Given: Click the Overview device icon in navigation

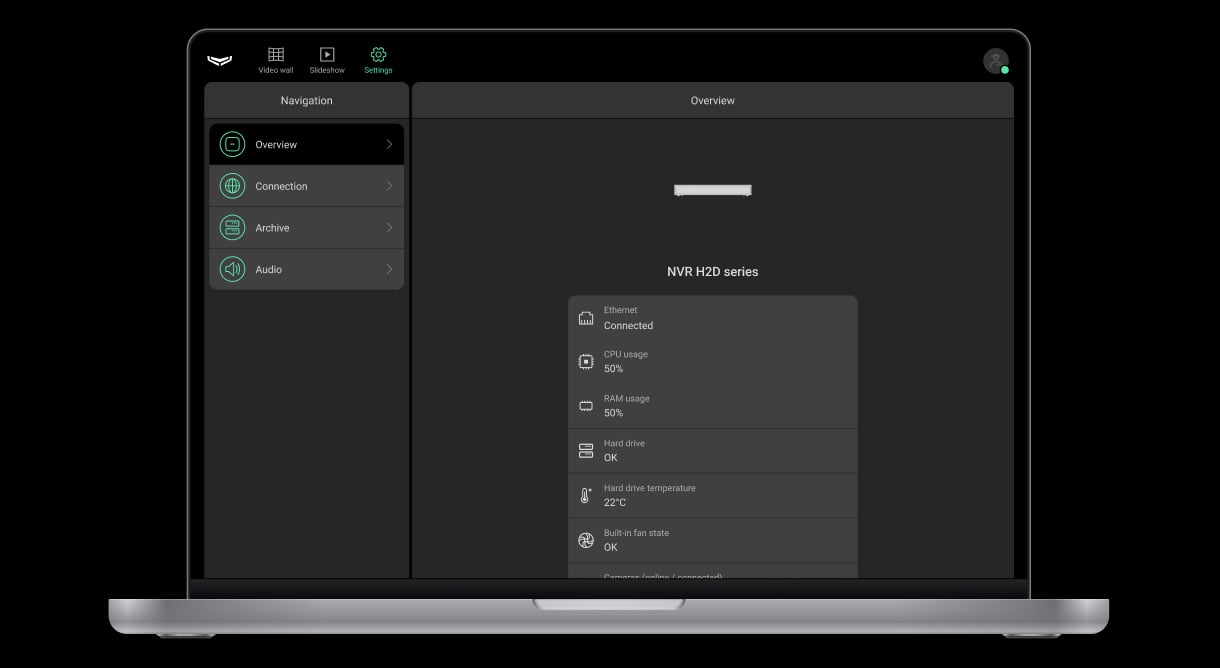Looking at the screenshot, I should click(232, 144).
